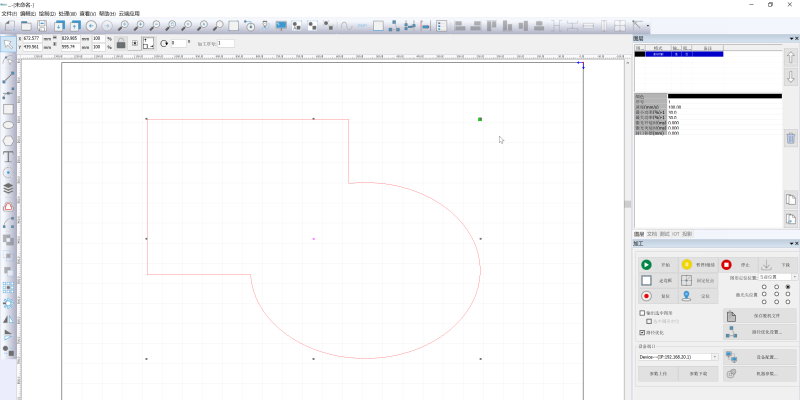
Task: Click the Save floppy disk icon
Action: [42, 26]
